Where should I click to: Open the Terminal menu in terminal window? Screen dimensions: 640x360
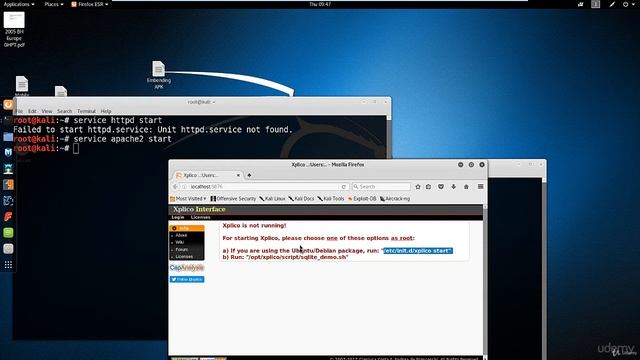(86, 111)
